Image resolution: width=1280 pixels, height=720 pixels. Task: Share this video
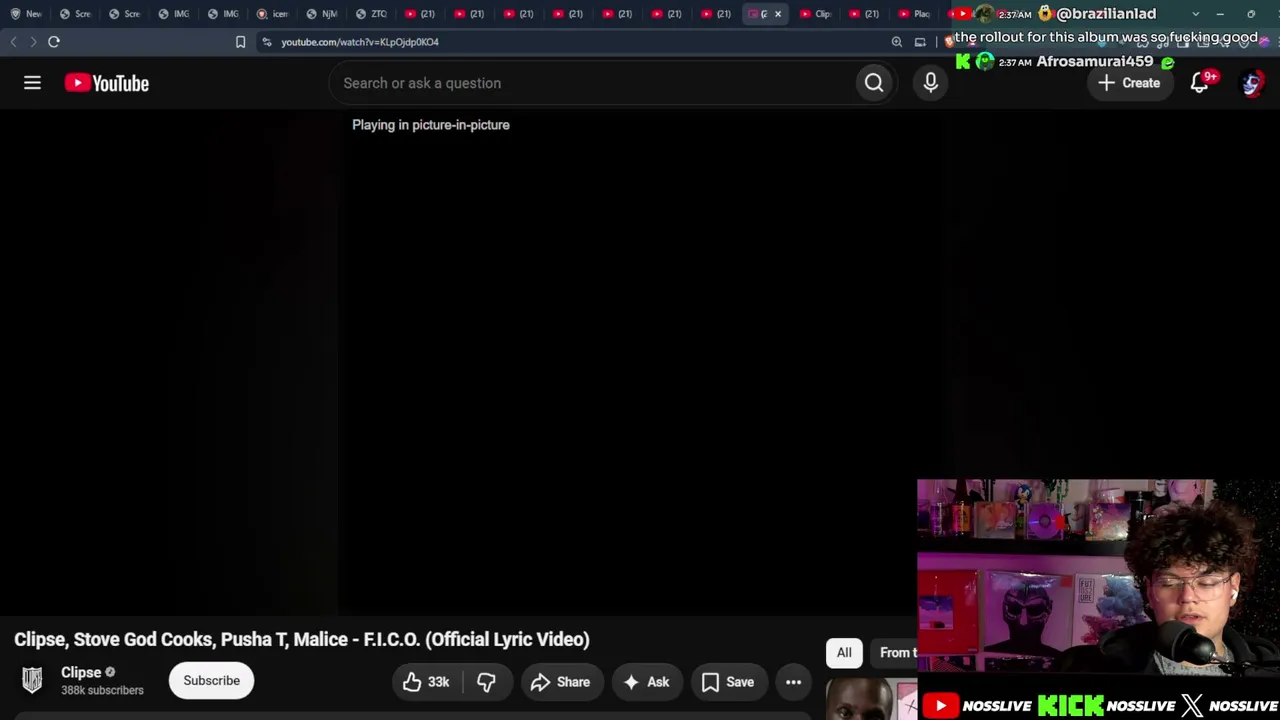tap(561, 682)
